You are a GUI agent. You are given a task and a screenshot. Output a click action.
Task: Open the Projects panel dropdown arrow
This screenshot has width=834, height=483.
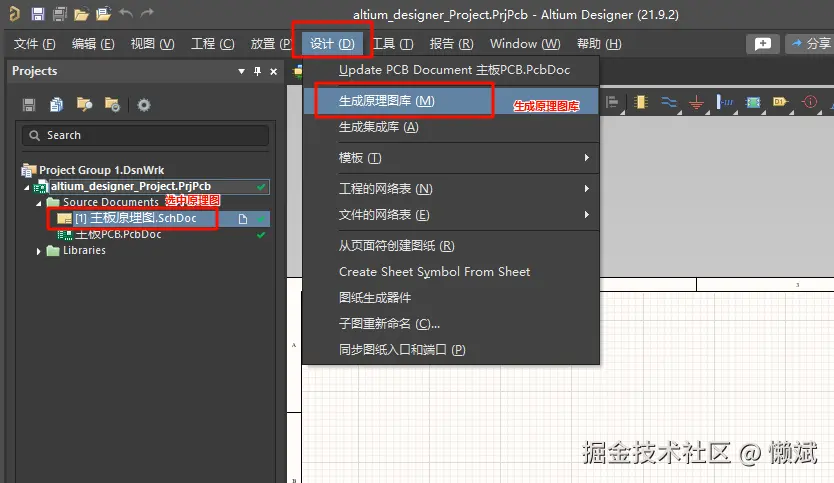[x=241, y=71]
